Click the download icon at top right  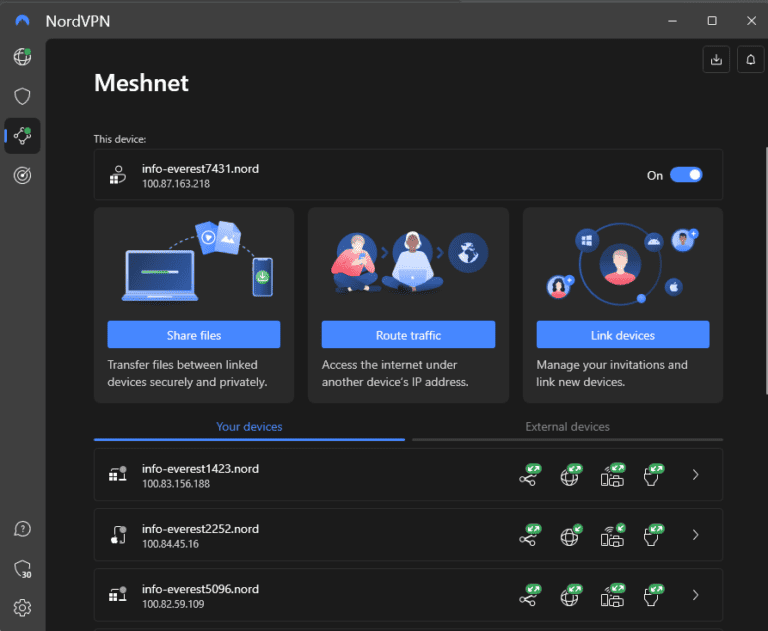[x=716, y=60]
